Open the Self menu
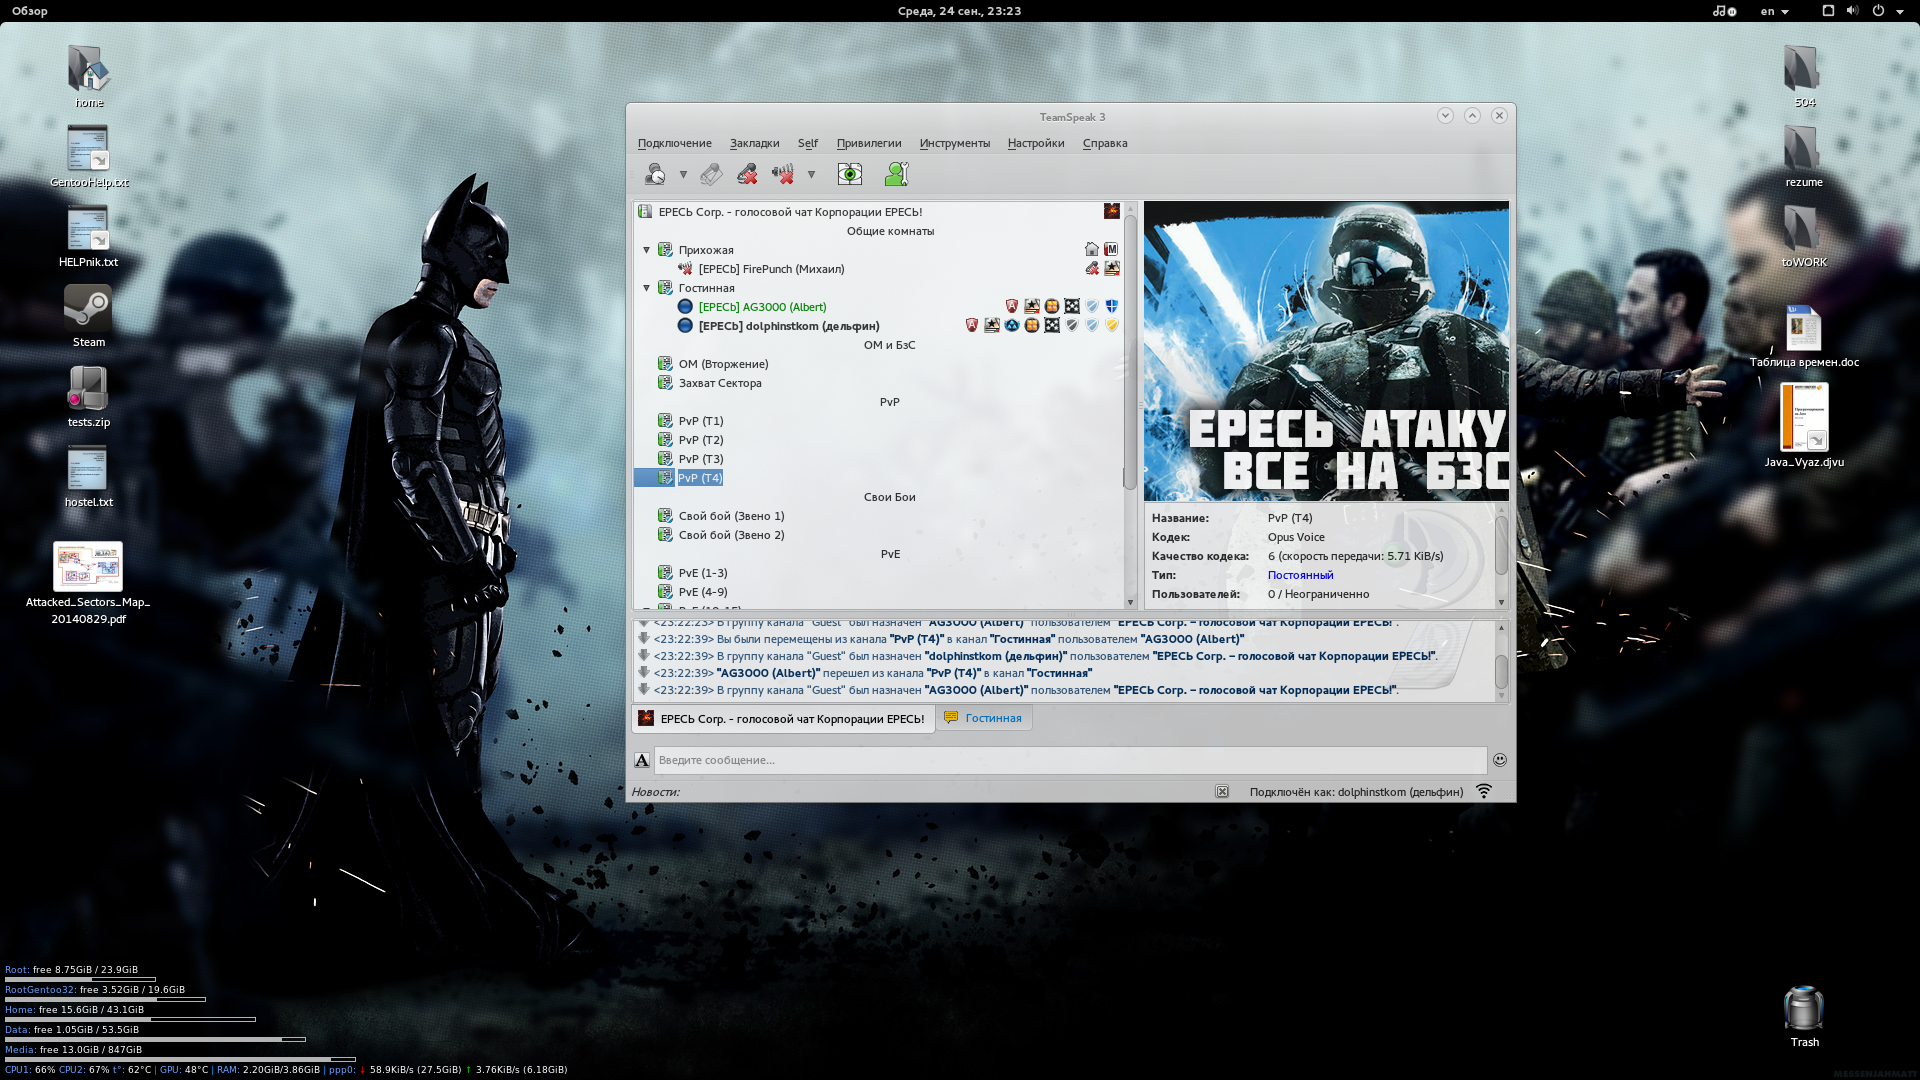The width and height of the screenshot is (1920, 1080). 808,143
